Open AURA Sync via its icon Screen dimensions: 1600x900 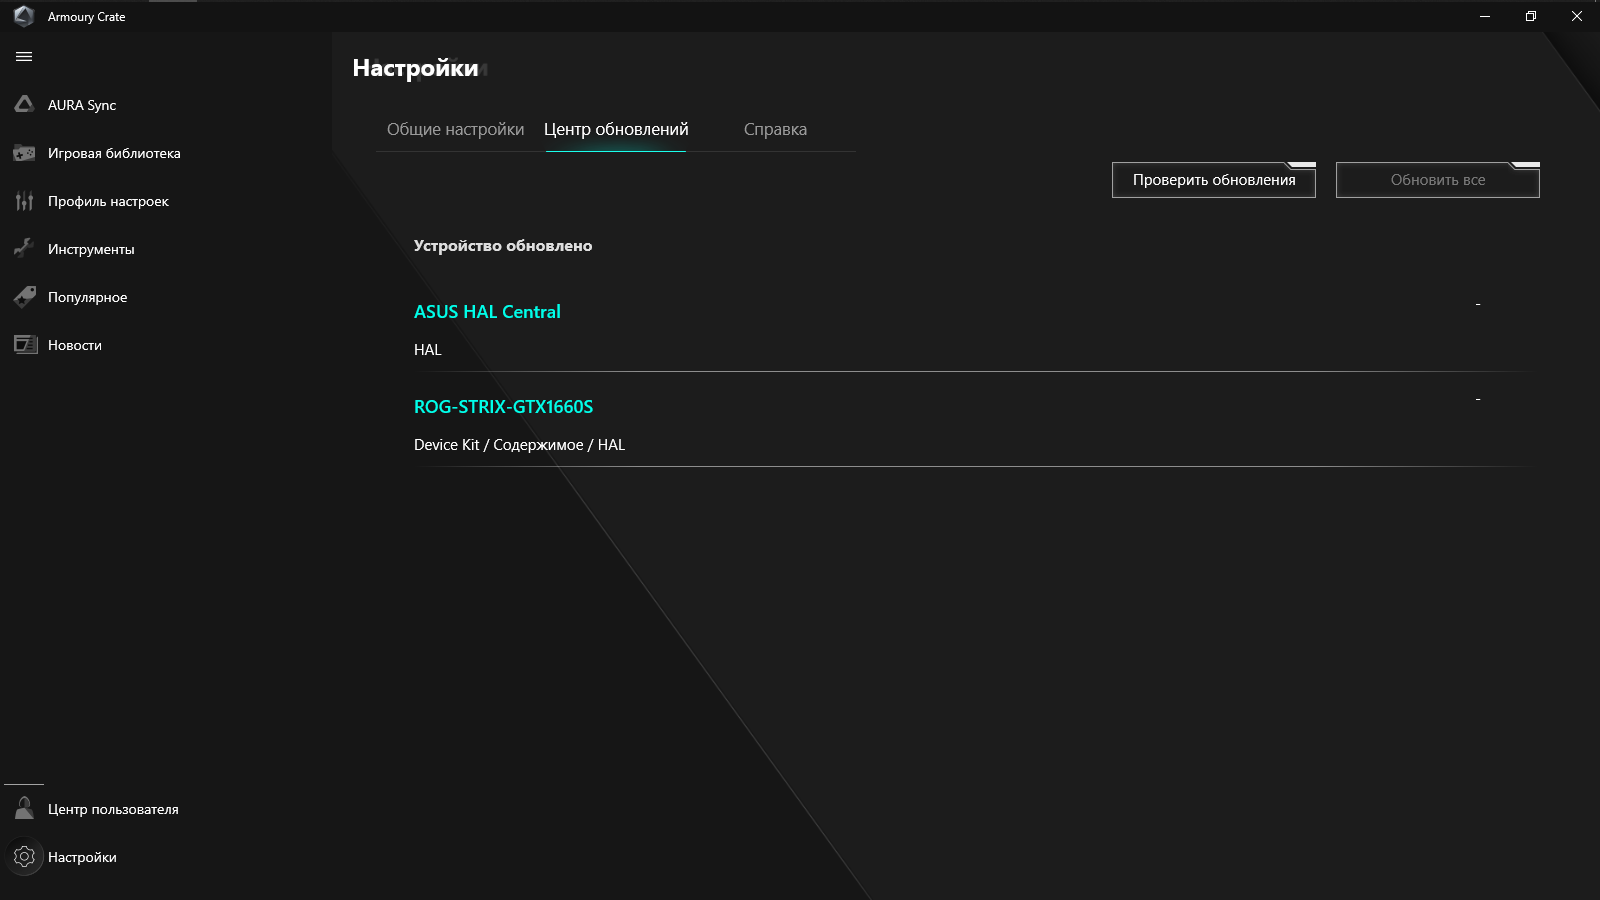coord(24,104)
